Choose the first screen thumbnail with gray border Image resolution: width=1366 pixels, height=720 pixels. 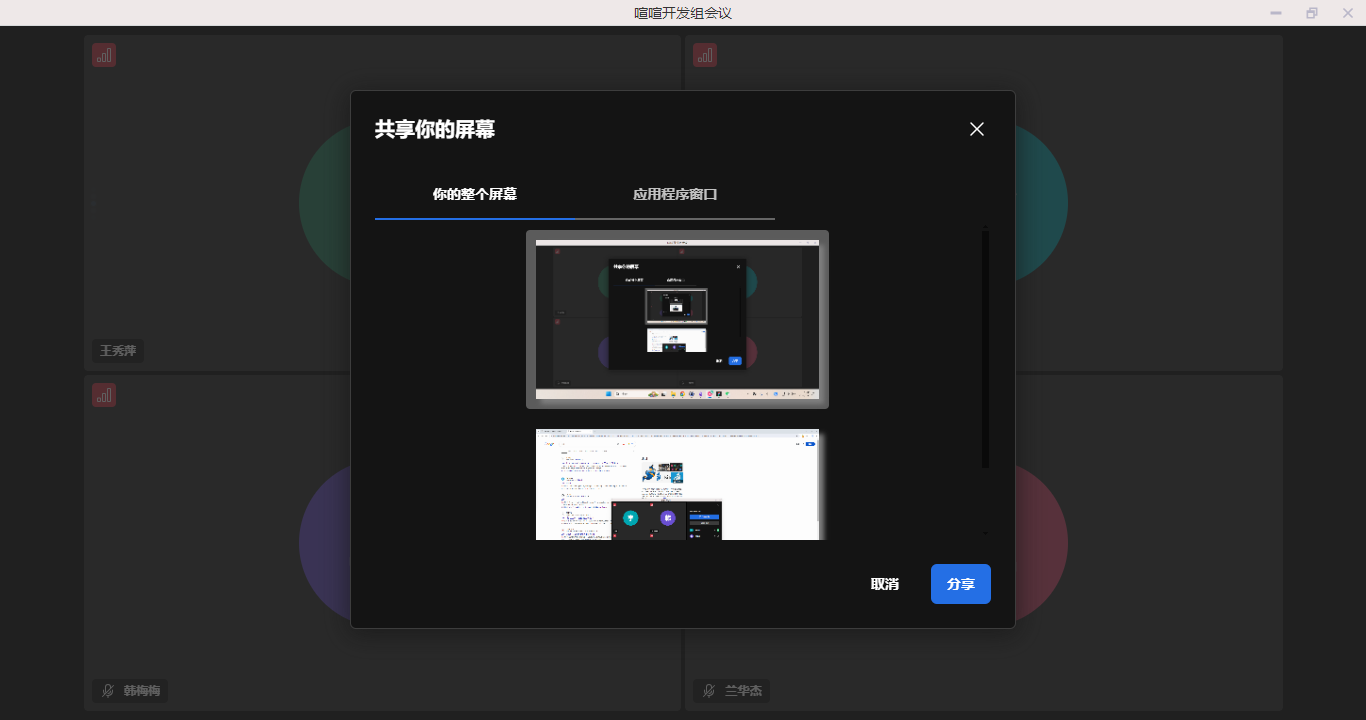click(677, 319)
